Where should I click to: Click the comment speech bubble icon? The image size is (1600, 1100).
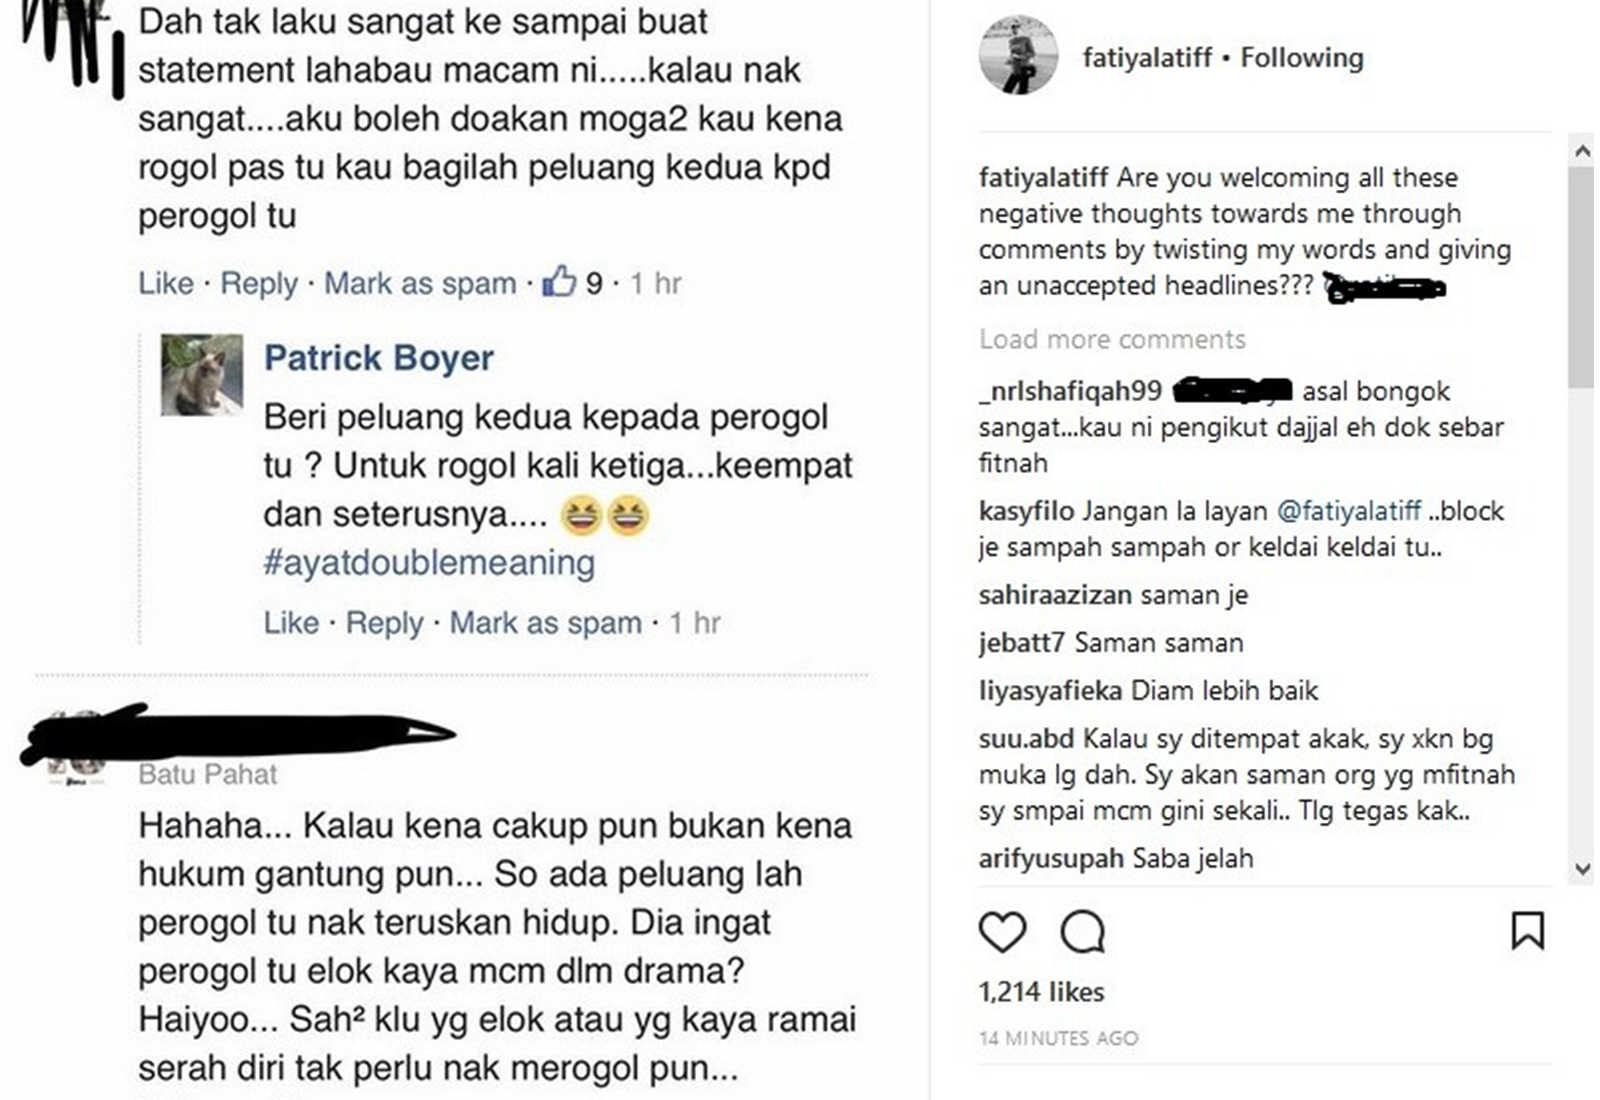(1082, 932)
